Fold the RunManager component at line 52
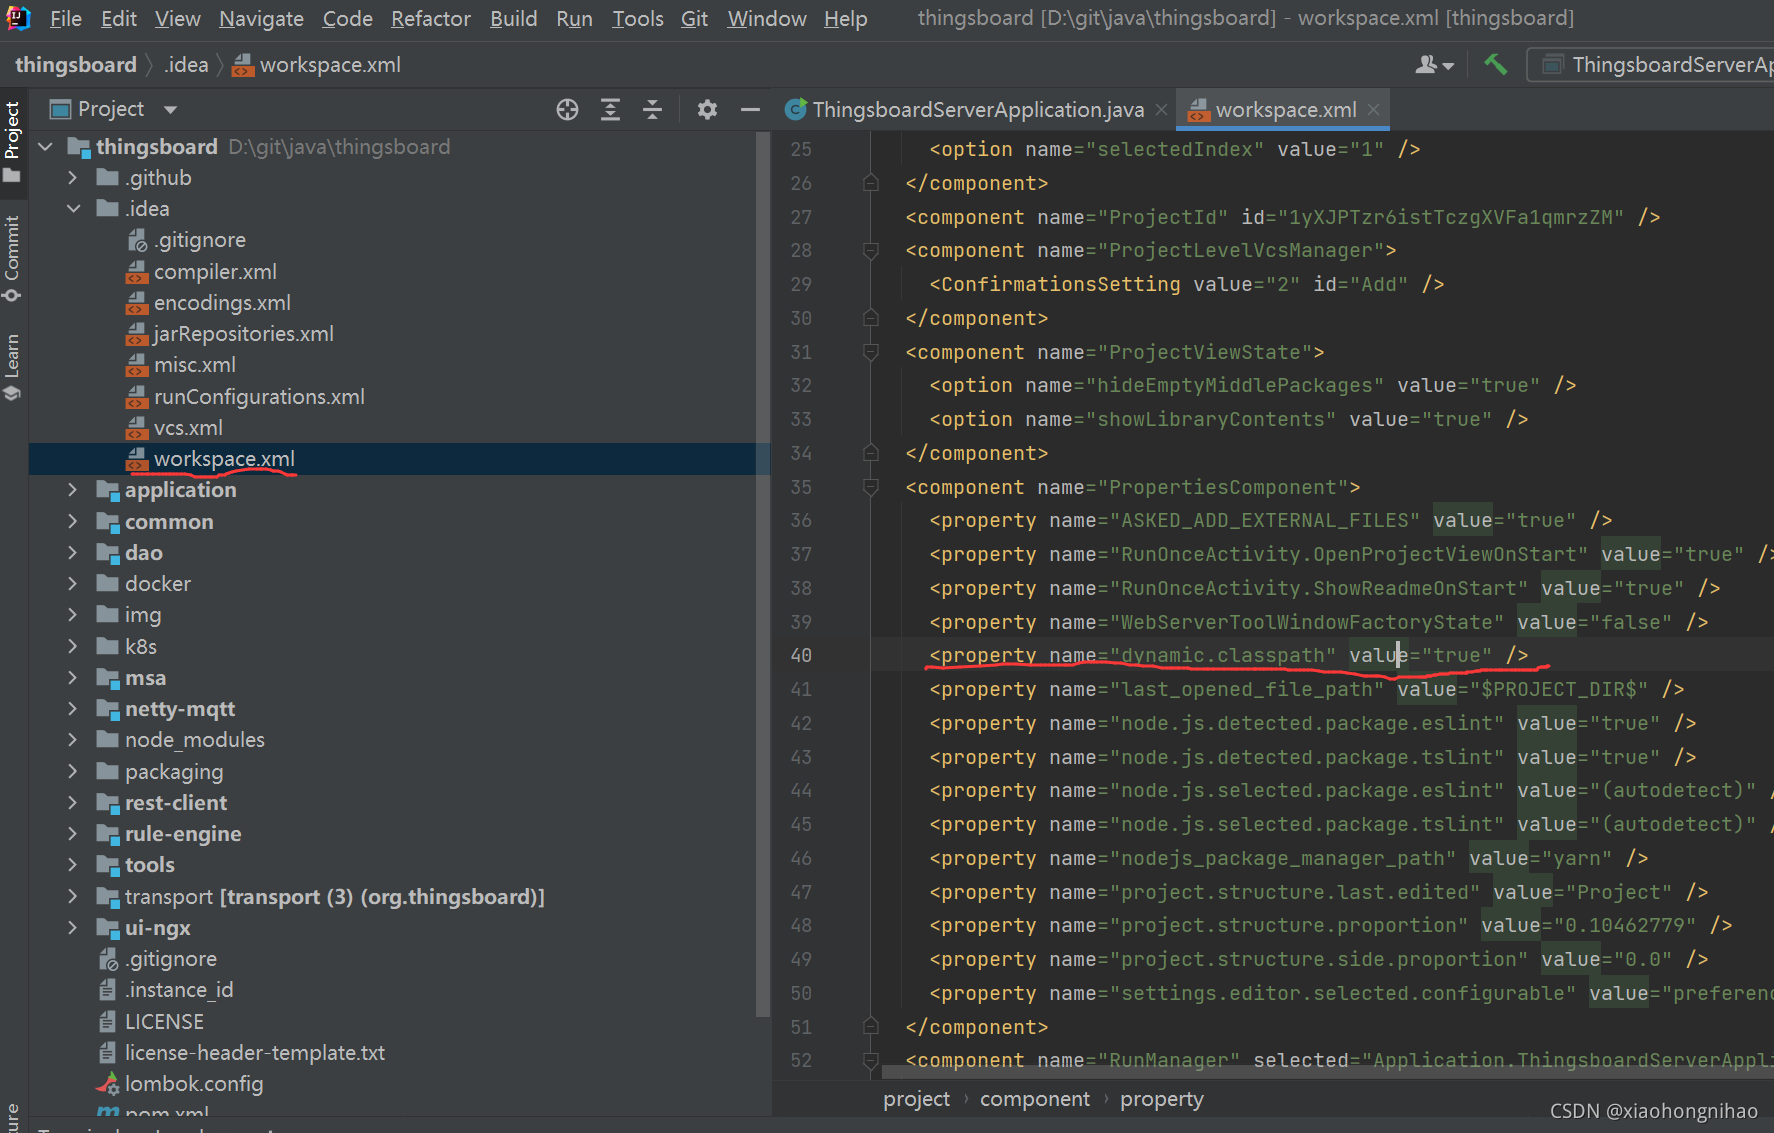 point(870,1060)
